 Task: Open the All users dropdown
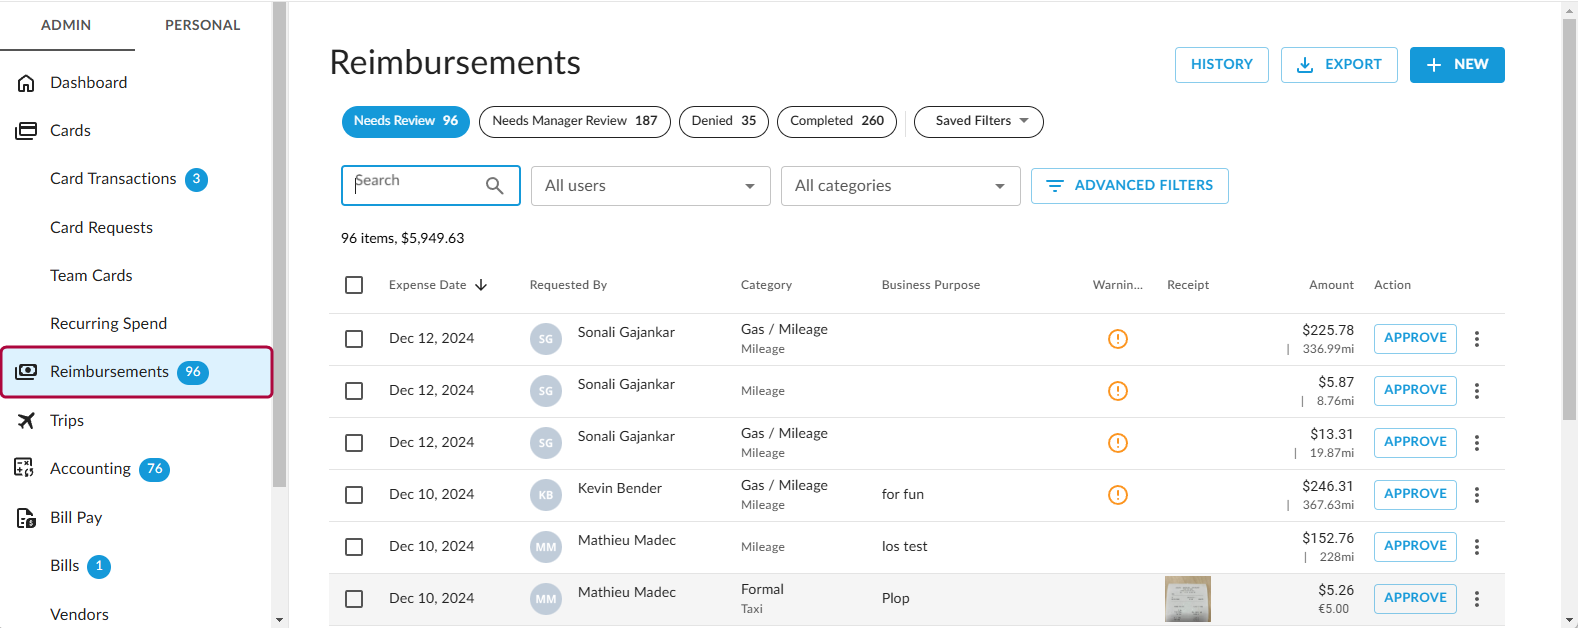coord(650,186)
